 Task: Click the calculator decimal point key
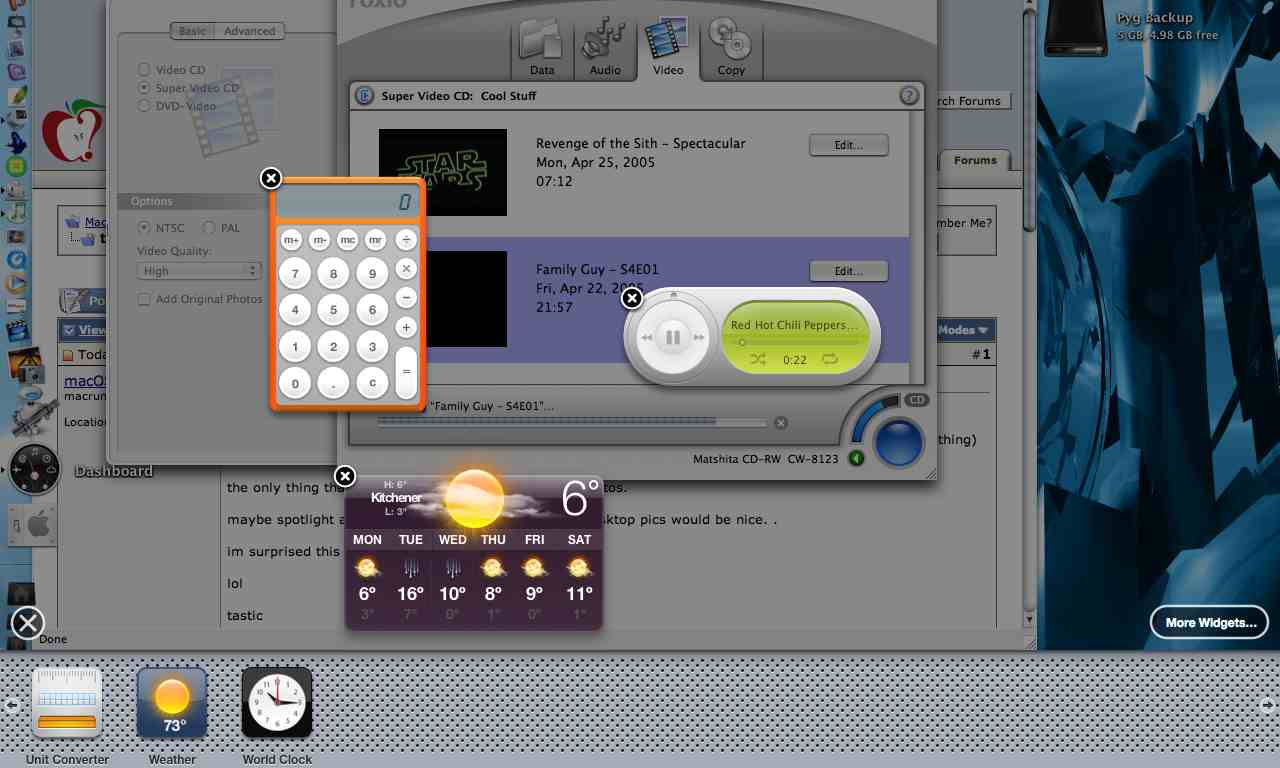(x=334, y=383)
